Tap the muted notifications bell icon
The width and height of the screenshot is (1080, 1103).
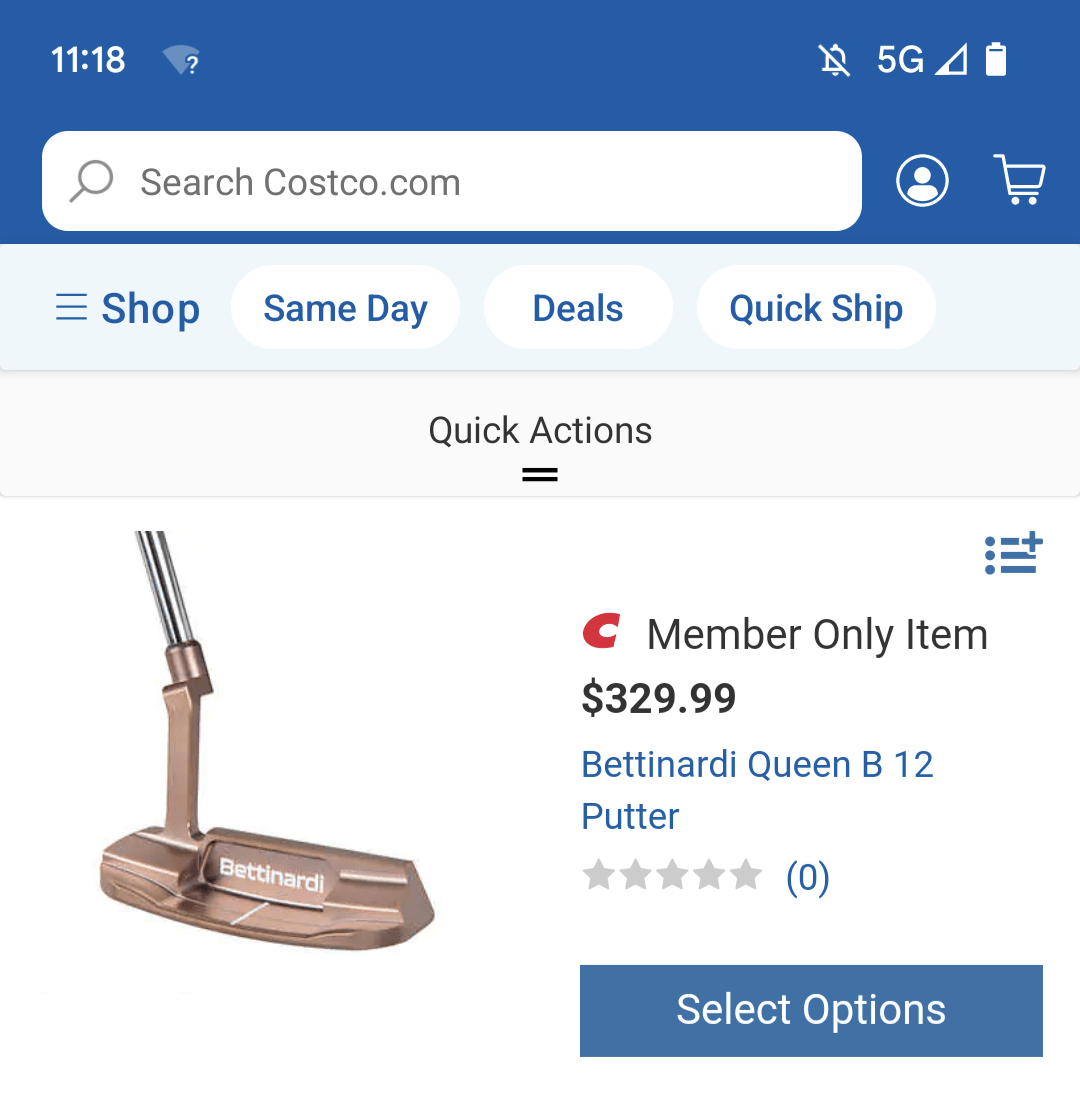(834, 60)
